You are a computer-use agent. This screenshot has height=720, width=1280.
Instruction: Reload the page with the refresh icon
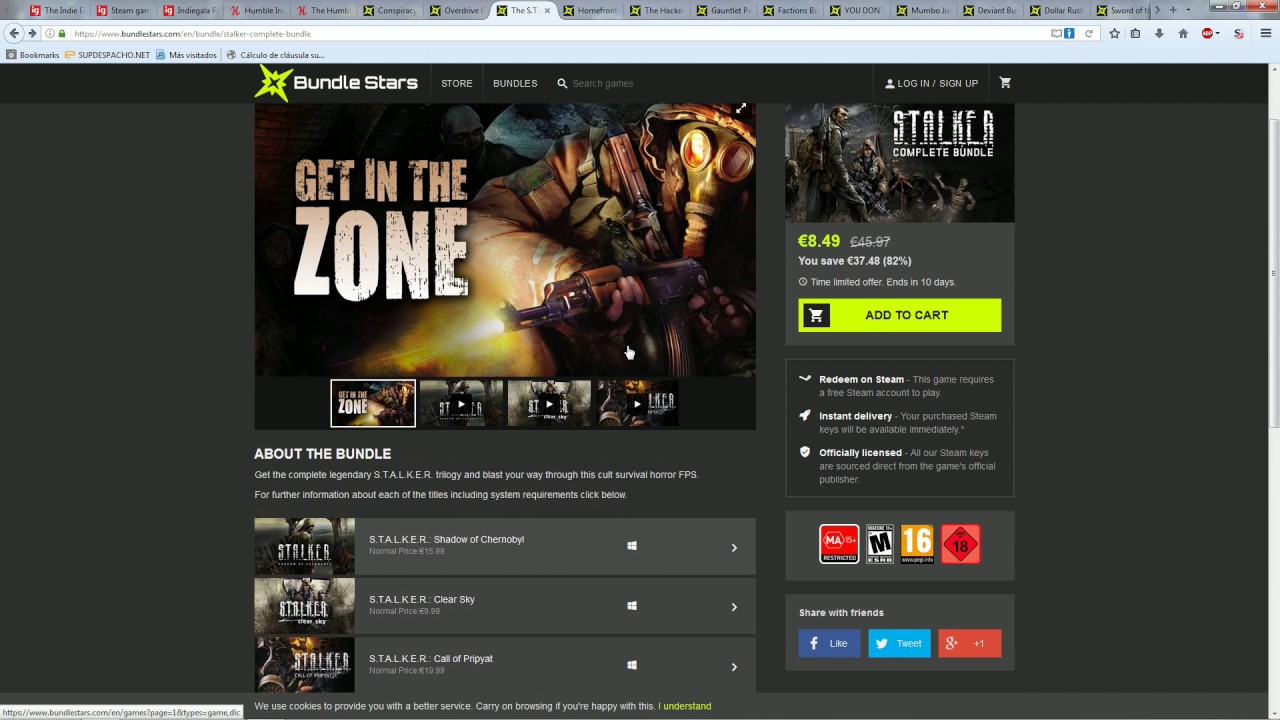1089,33
